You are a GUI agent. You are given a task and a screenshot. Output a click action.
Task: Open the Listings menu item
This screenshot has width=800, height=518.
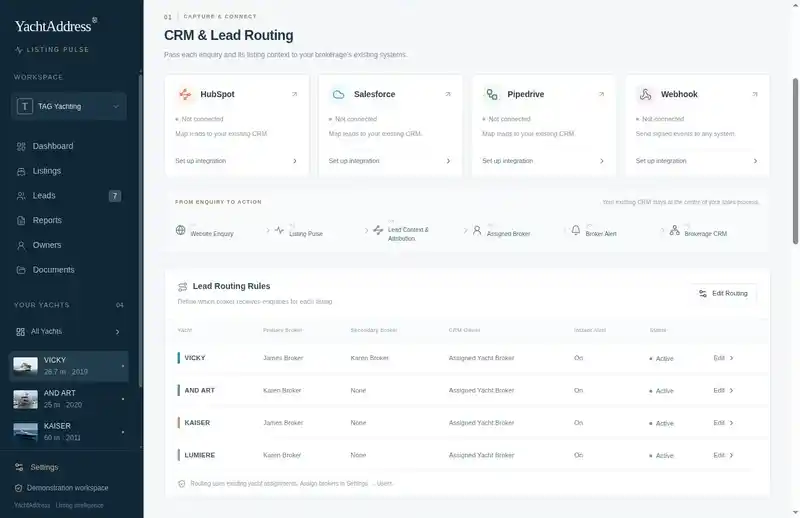[x=47, y=171]
